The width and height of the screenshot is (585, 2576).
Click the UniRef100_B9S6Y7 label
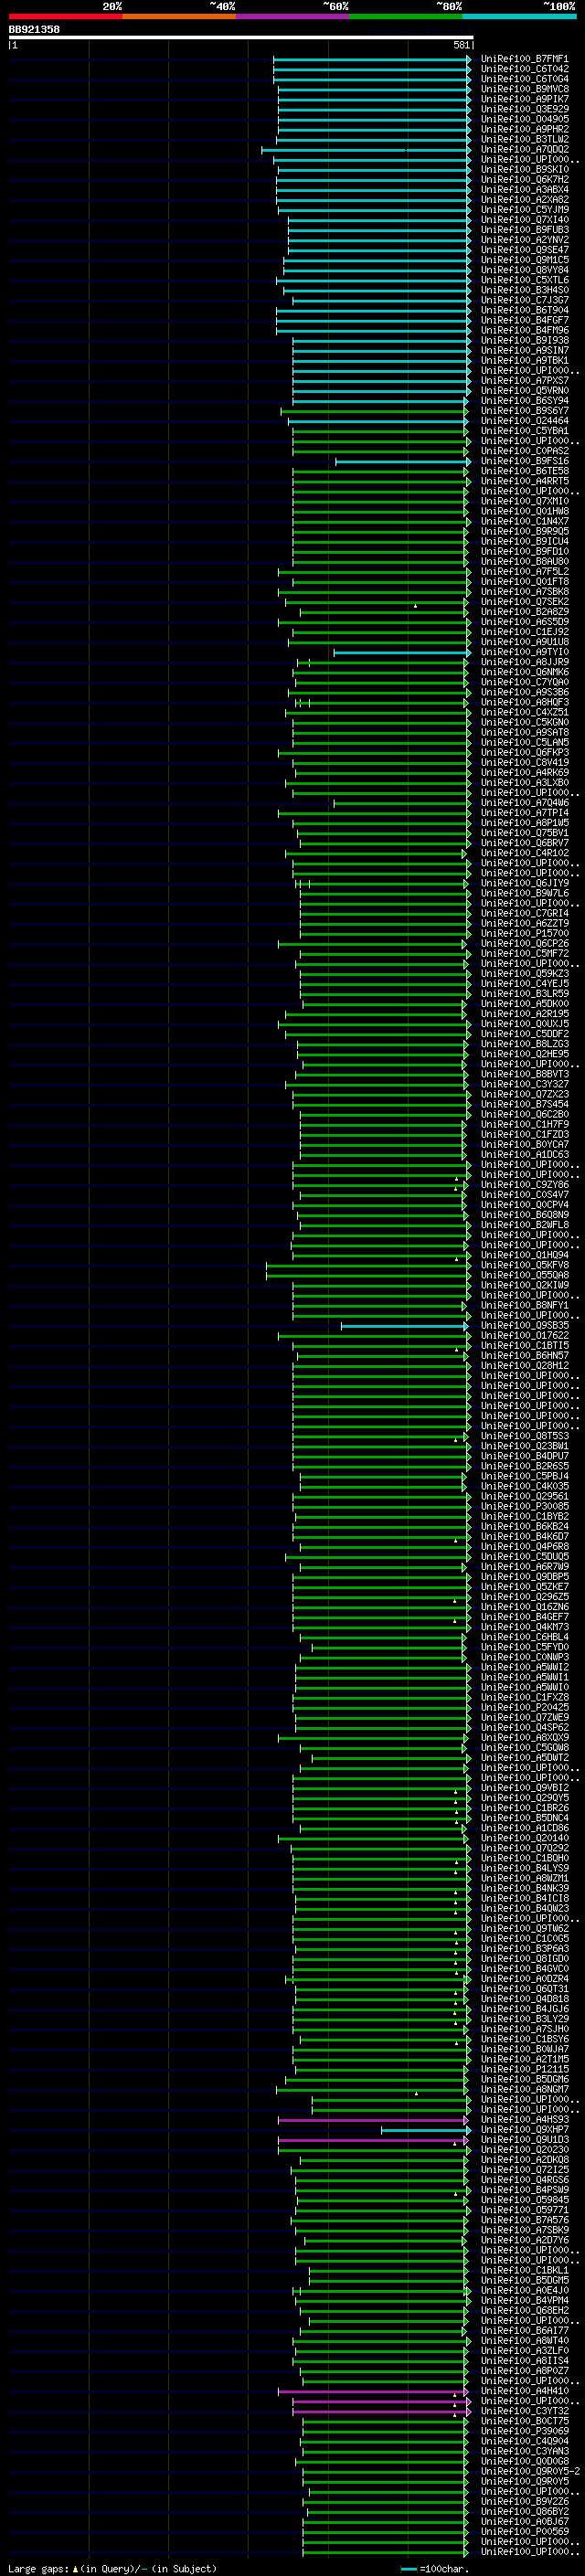point(525,411)
